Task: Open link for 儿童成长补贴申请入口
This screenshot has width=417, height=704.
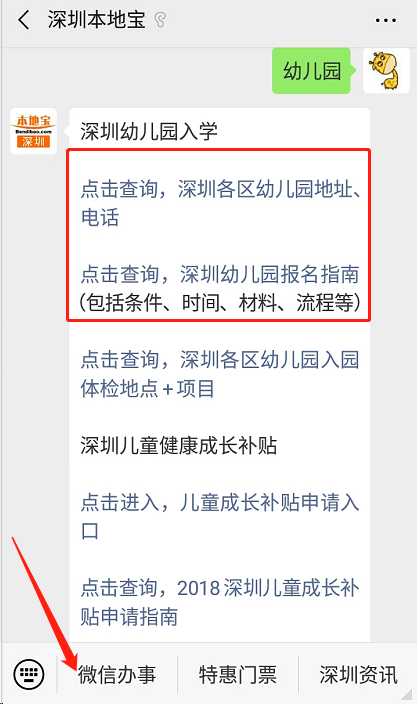Action: [x=220, y=517]
